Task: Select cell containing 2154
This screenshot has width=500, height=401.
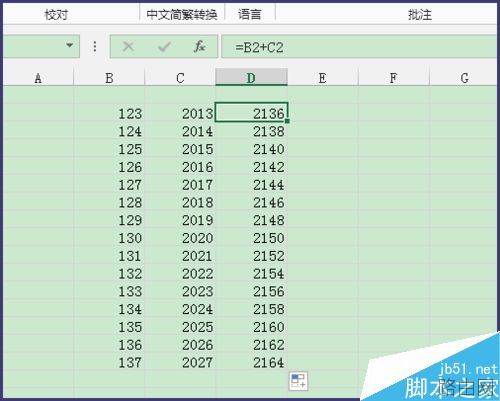Action: 251,273
